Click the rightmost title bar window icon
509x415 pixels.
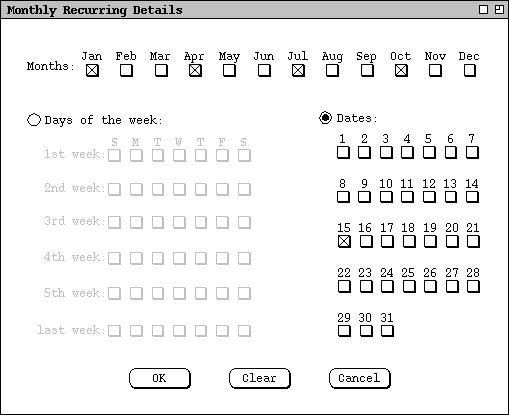(x=499, y=10)
